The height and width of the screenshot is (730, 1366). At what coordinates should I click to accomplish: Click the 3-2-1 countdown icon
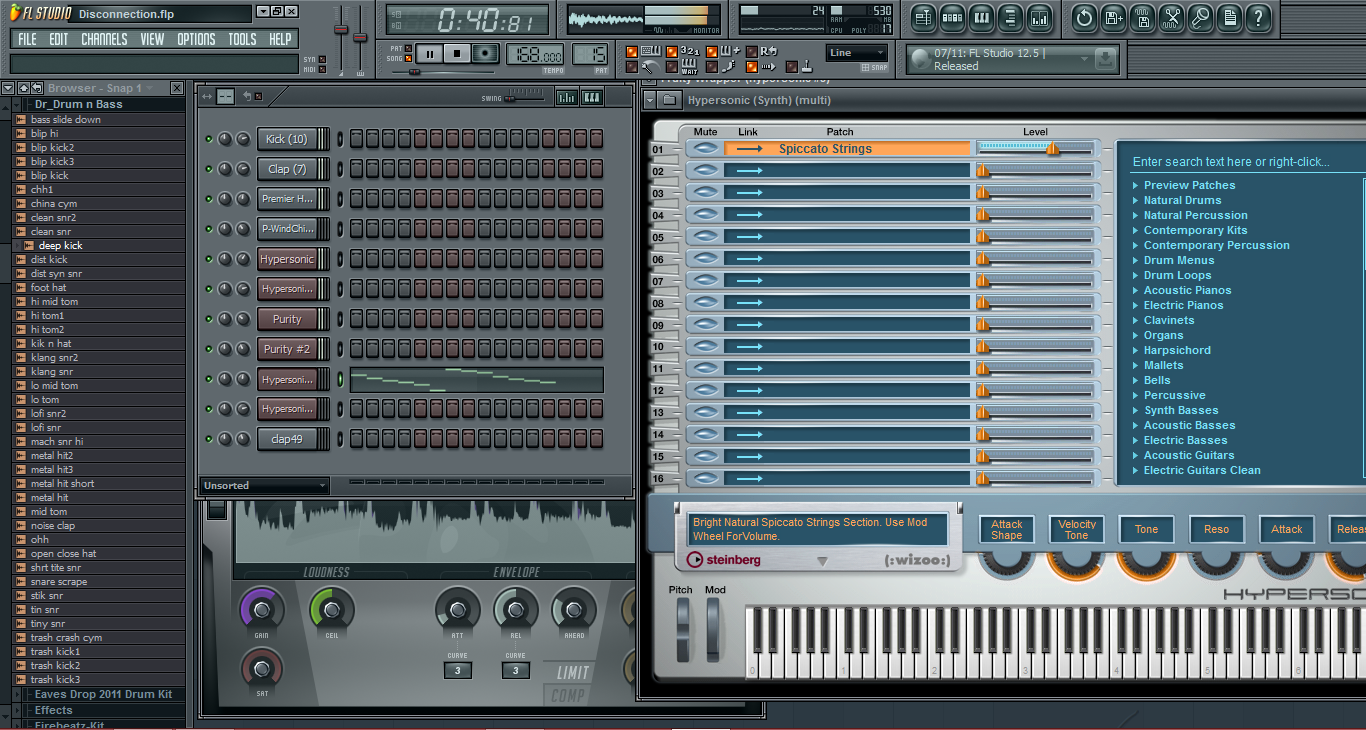pyautogui.click(x=690, y=51)
